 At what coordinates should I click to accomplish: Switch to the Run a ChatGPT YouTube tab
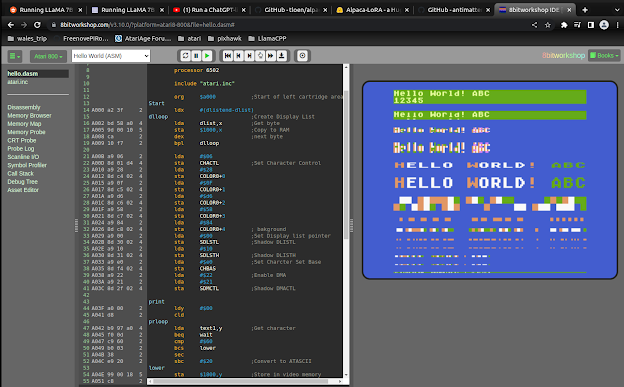[x=209, y=10]
